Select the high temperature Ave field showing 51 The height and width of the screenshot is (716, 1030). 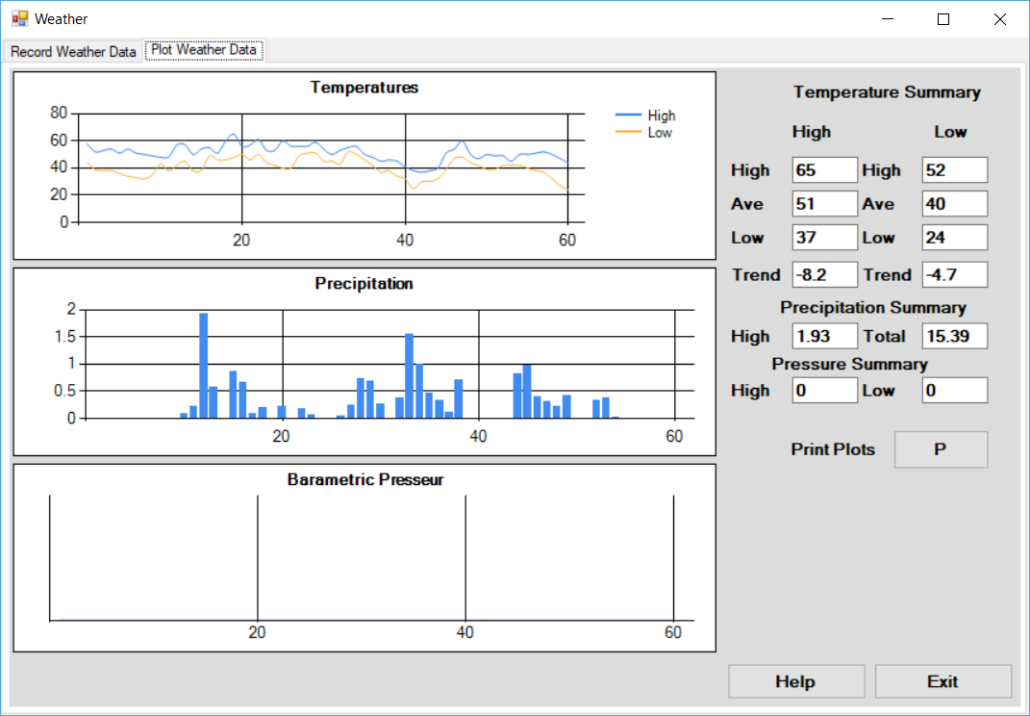[824, 204]
